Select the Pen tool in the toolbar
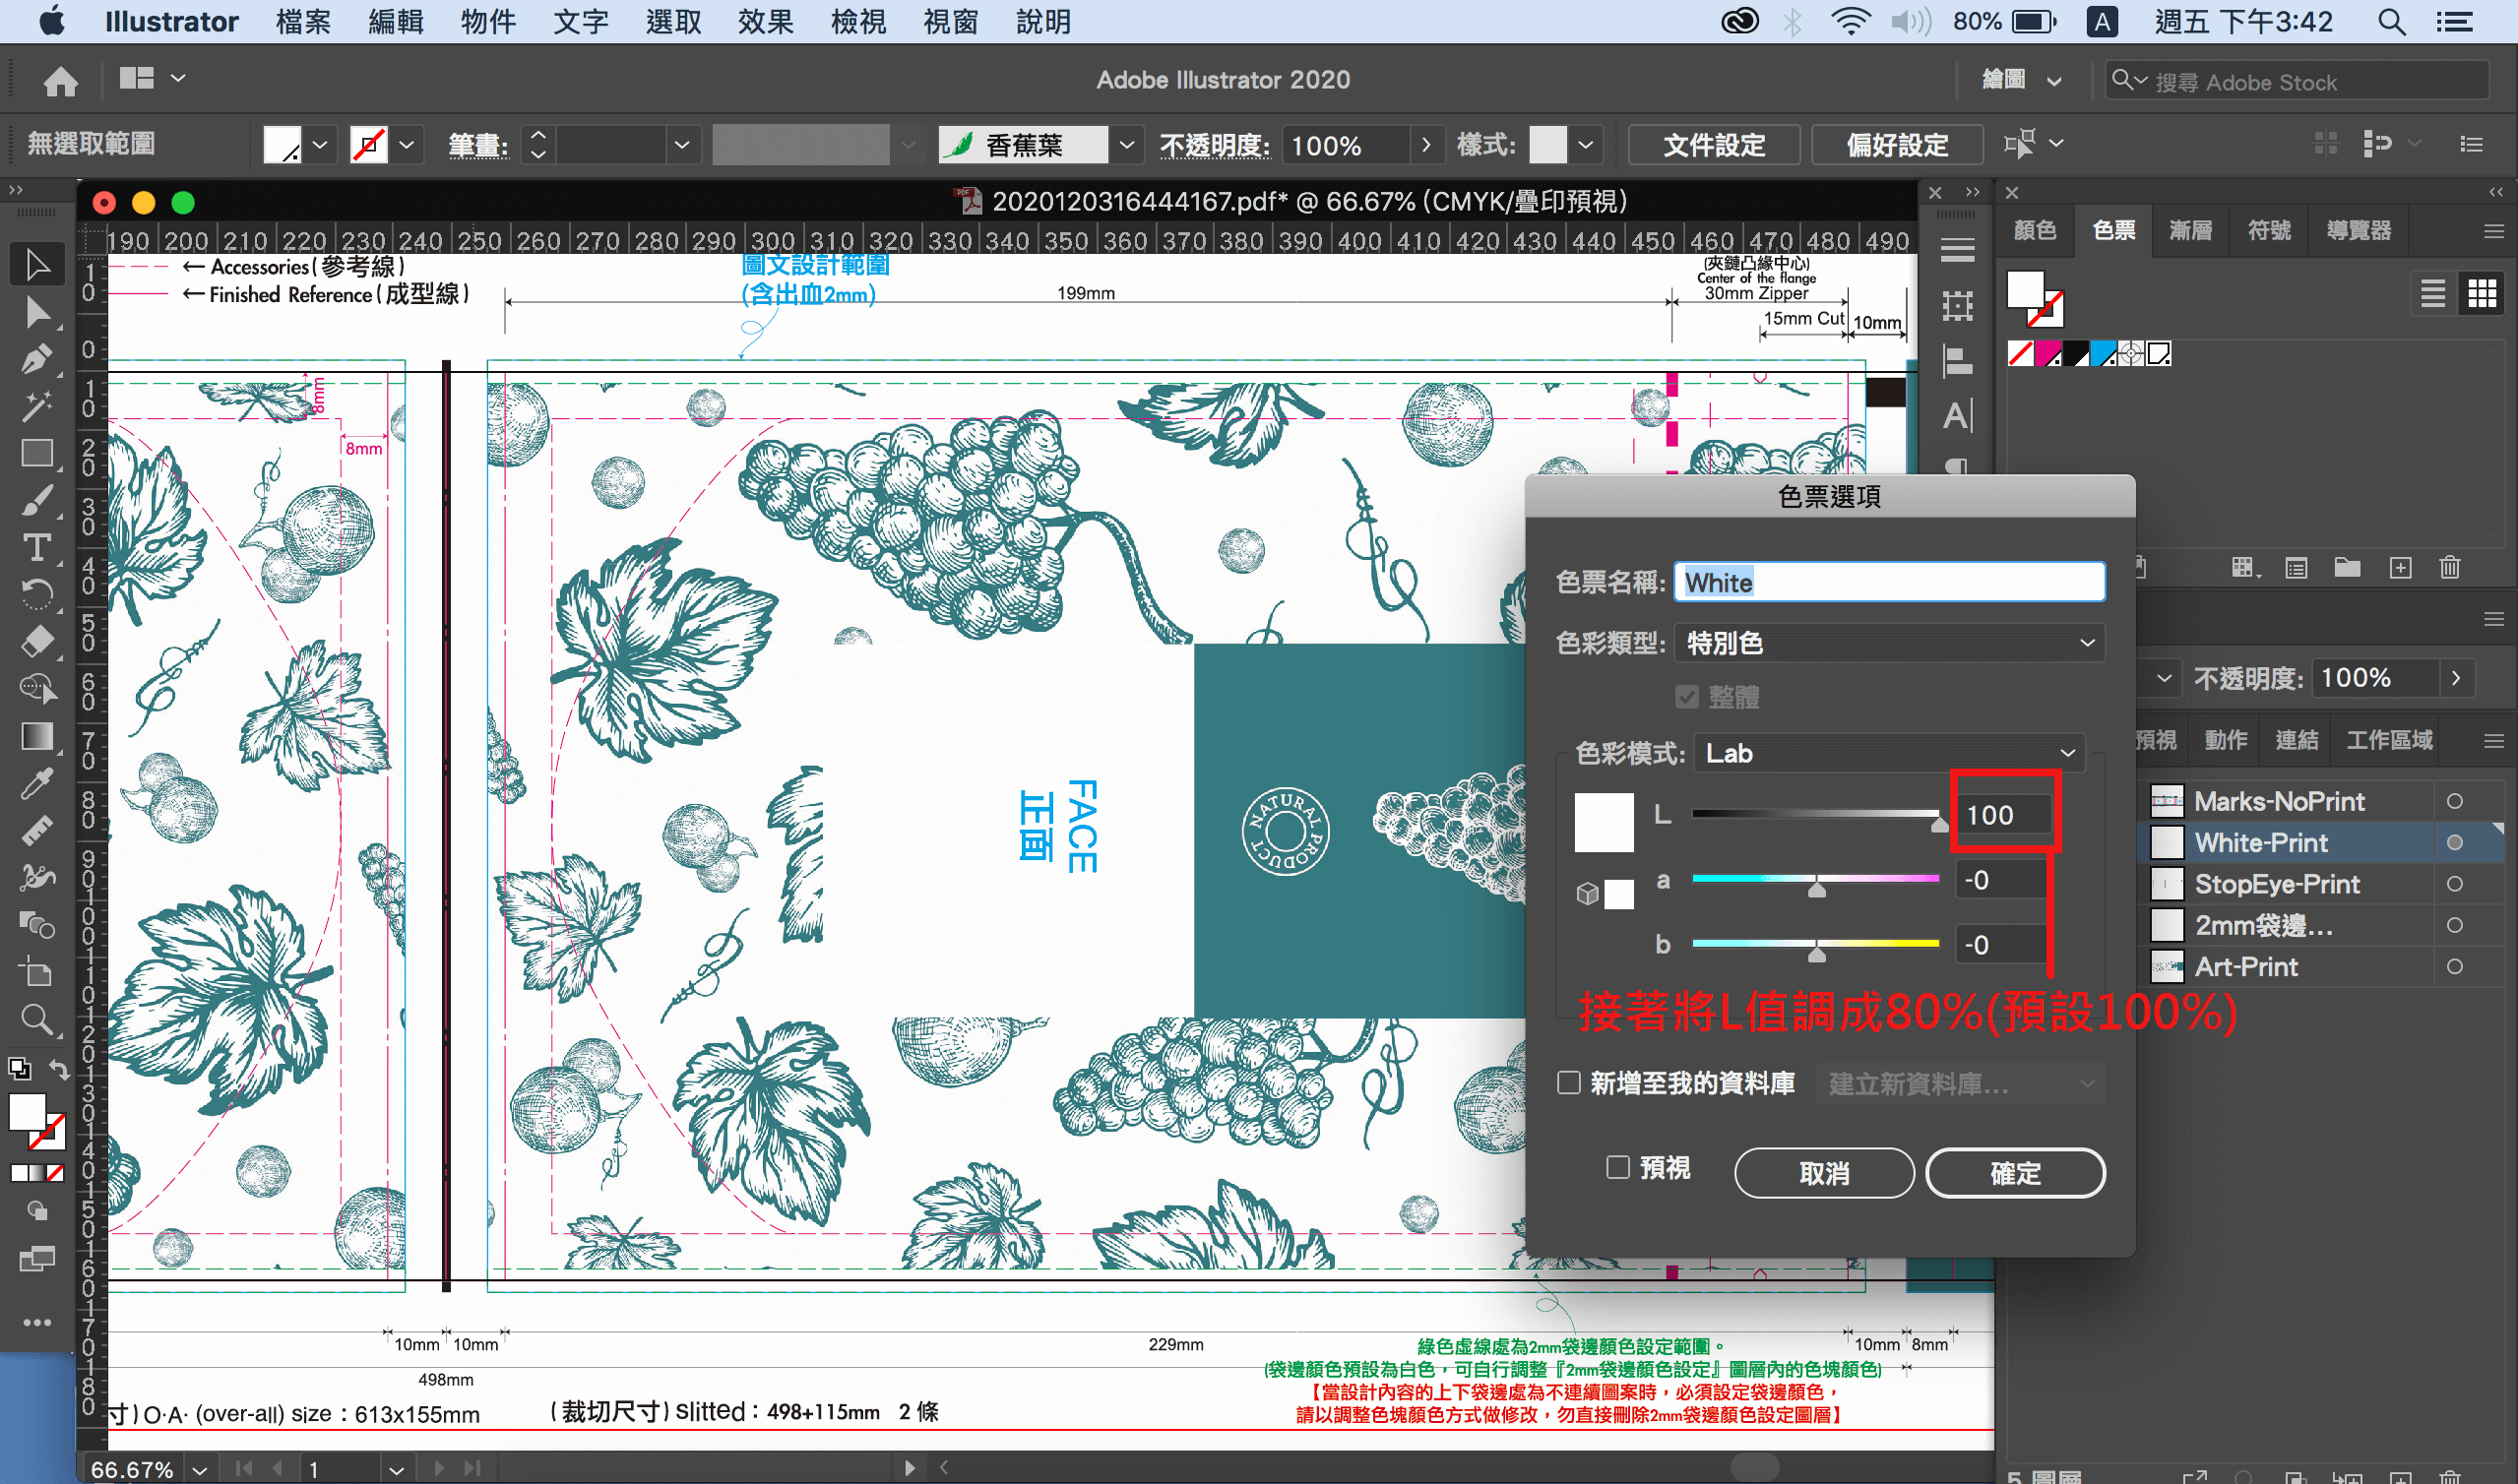Image resolution: width=2518 pixels, height=1484 pixels. pos(37,359)
